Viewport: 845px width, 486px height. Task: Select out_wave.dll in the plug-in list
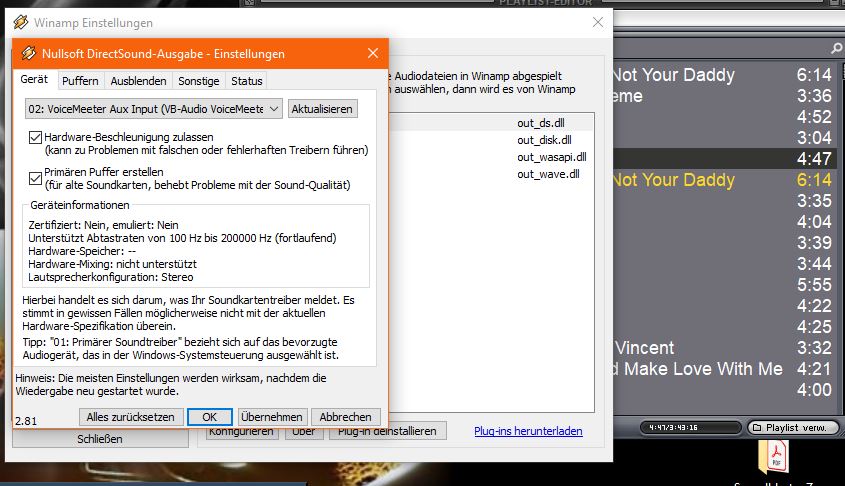coord(548,174)
